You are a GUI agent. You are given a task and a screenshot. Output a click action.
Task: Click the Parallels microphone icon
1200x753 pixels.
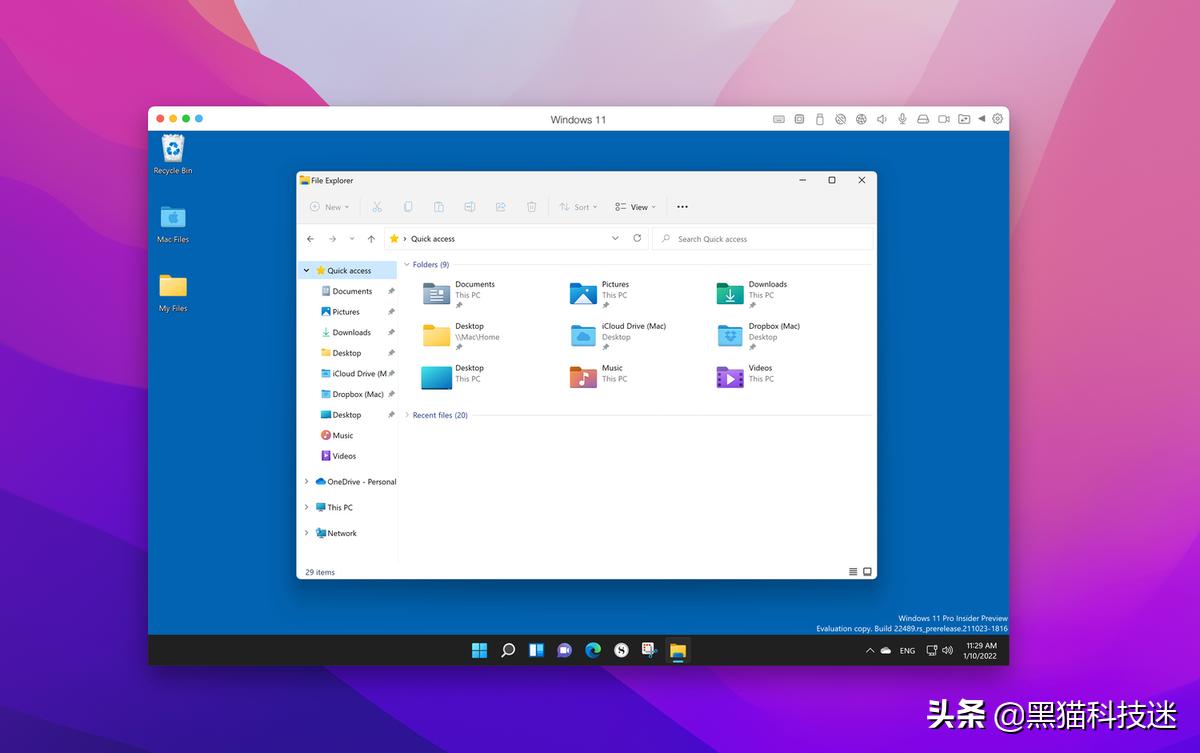902,118
